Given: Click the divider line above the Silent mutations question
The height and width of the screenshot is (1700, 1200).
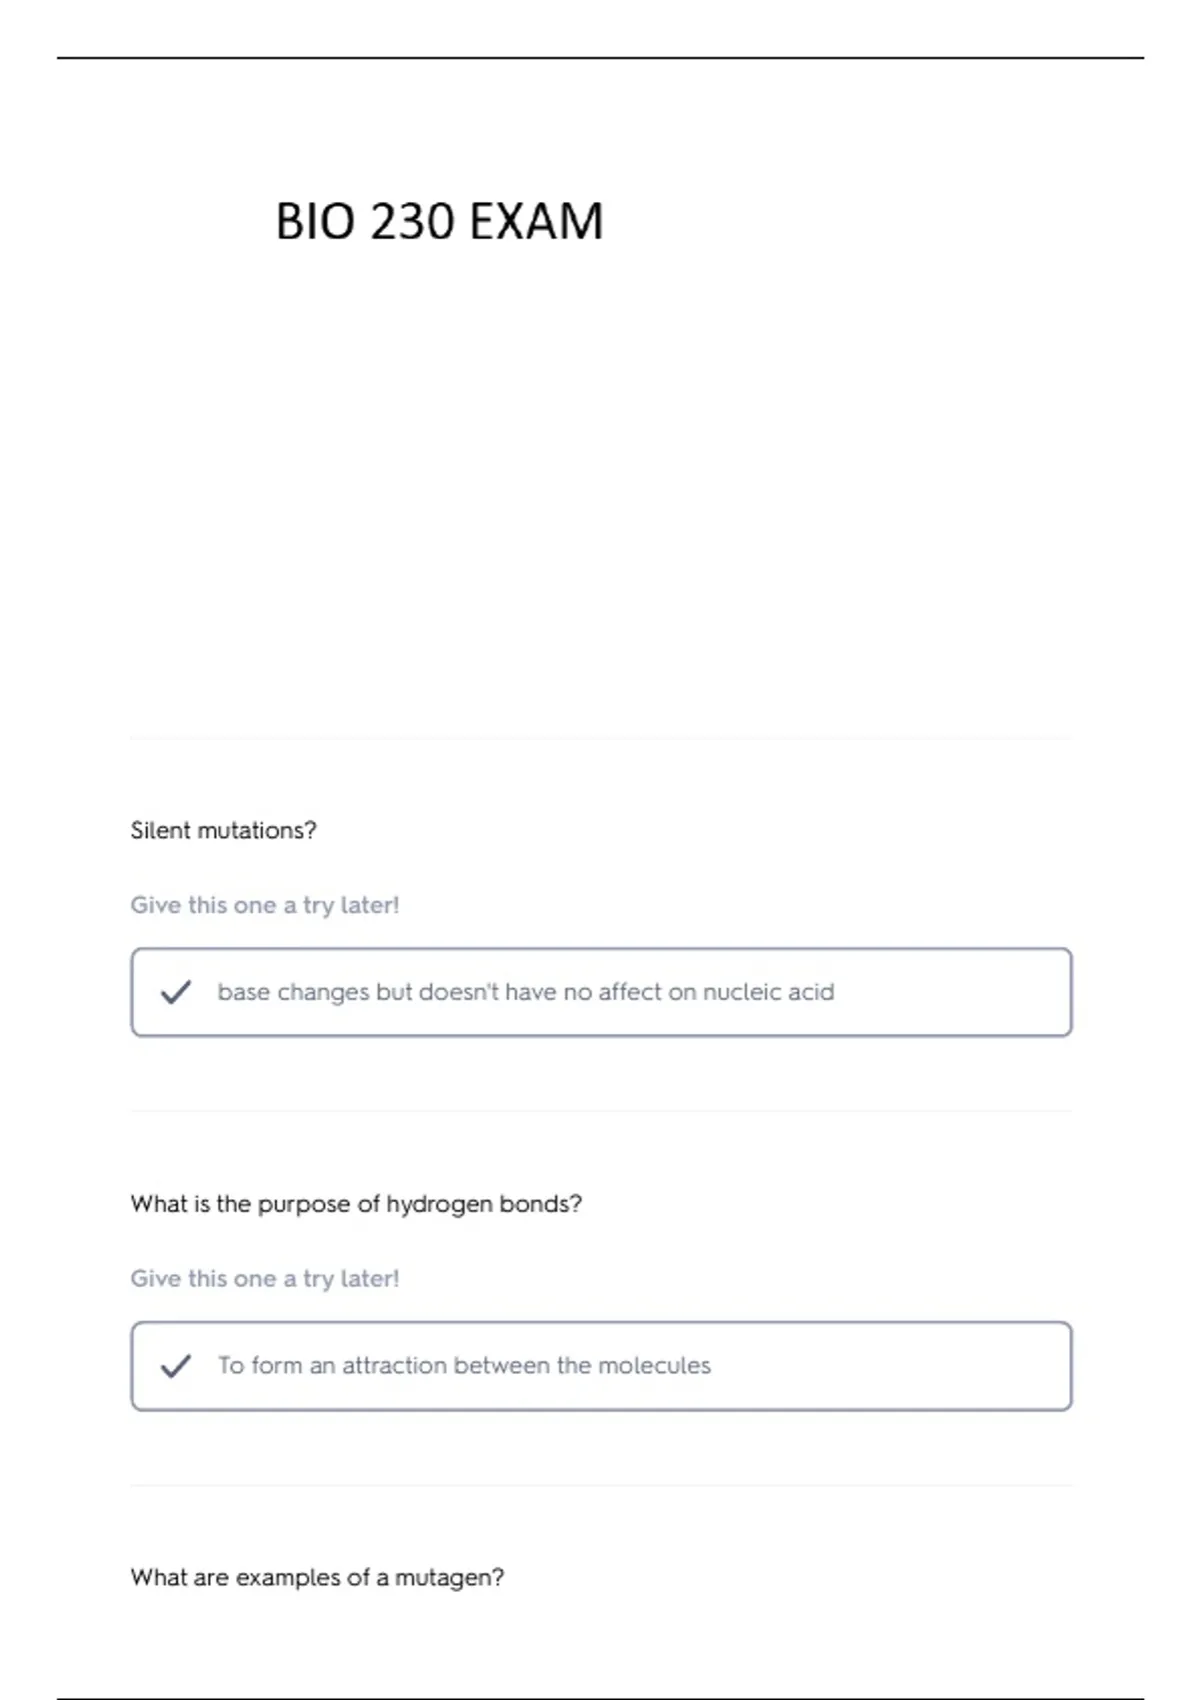Looking at the screenshot, I should click(x=601, y=738).
